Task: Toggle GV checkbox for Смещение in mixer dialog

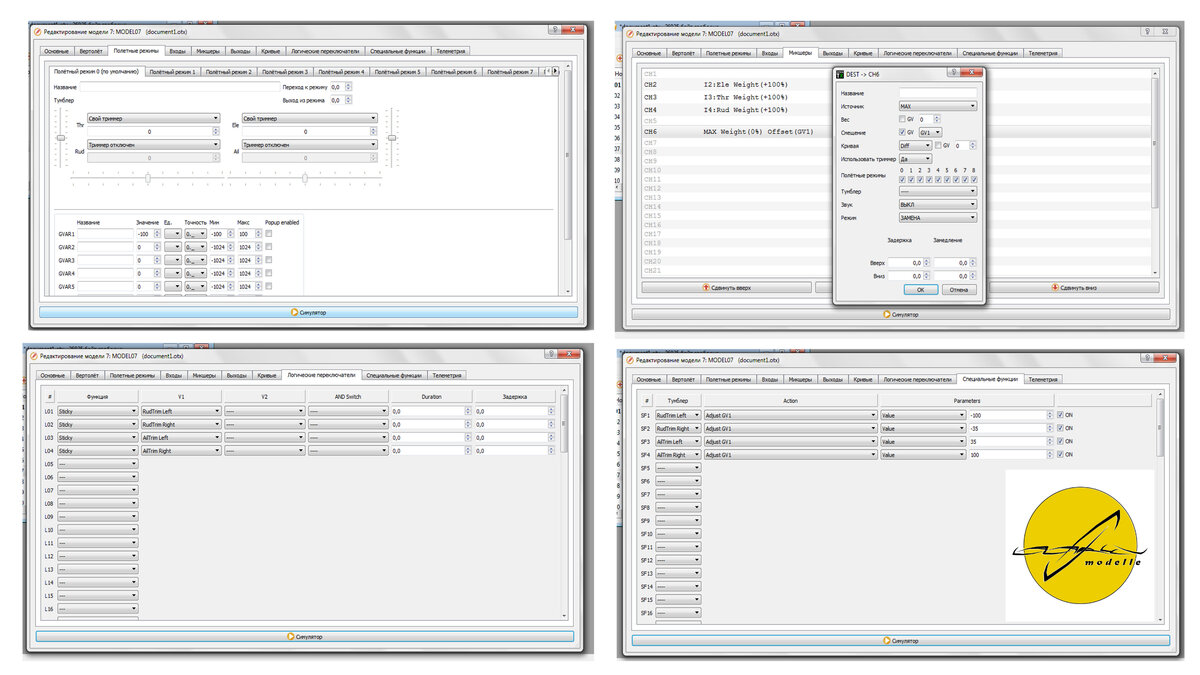Action: [x=902, y=132]
